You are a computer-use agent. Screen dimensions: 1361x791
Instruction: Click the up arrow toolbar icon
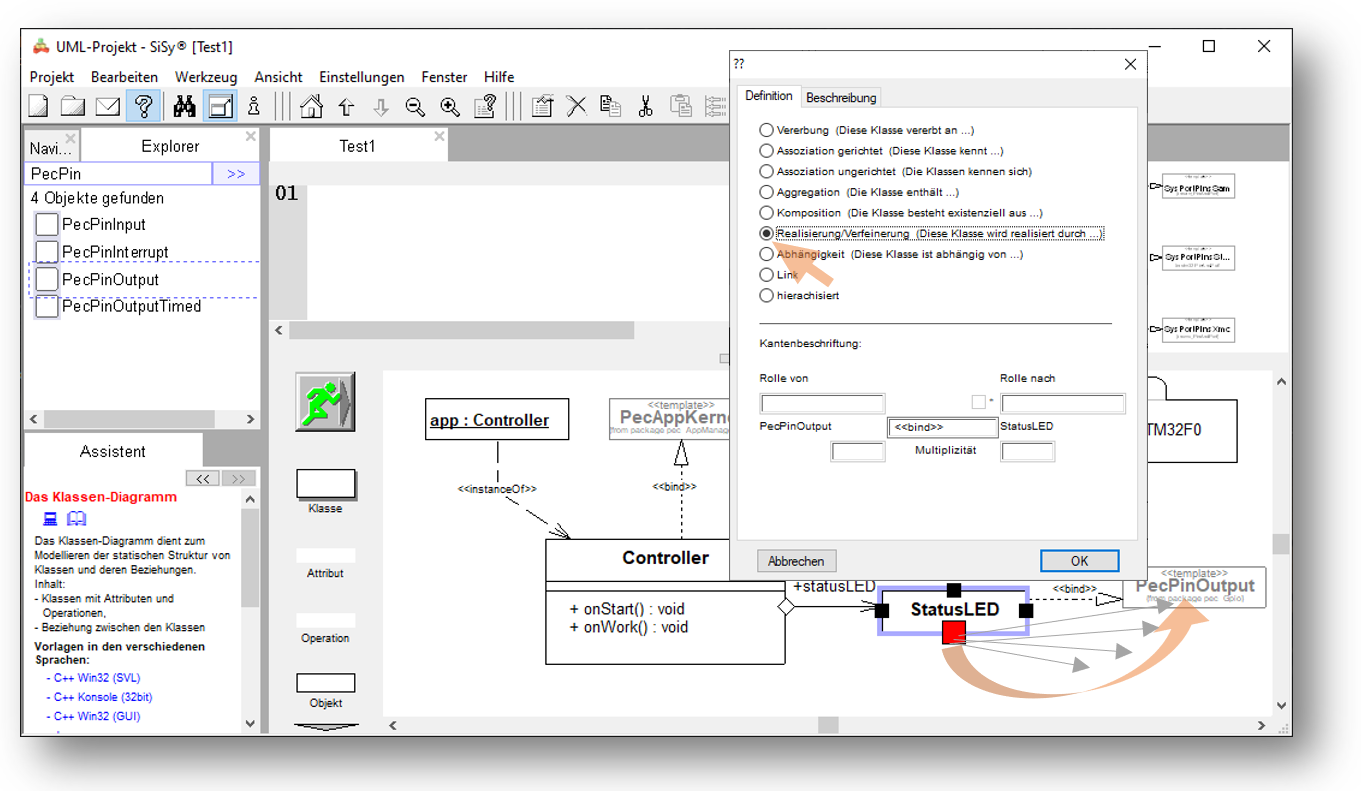click(346, 106)
